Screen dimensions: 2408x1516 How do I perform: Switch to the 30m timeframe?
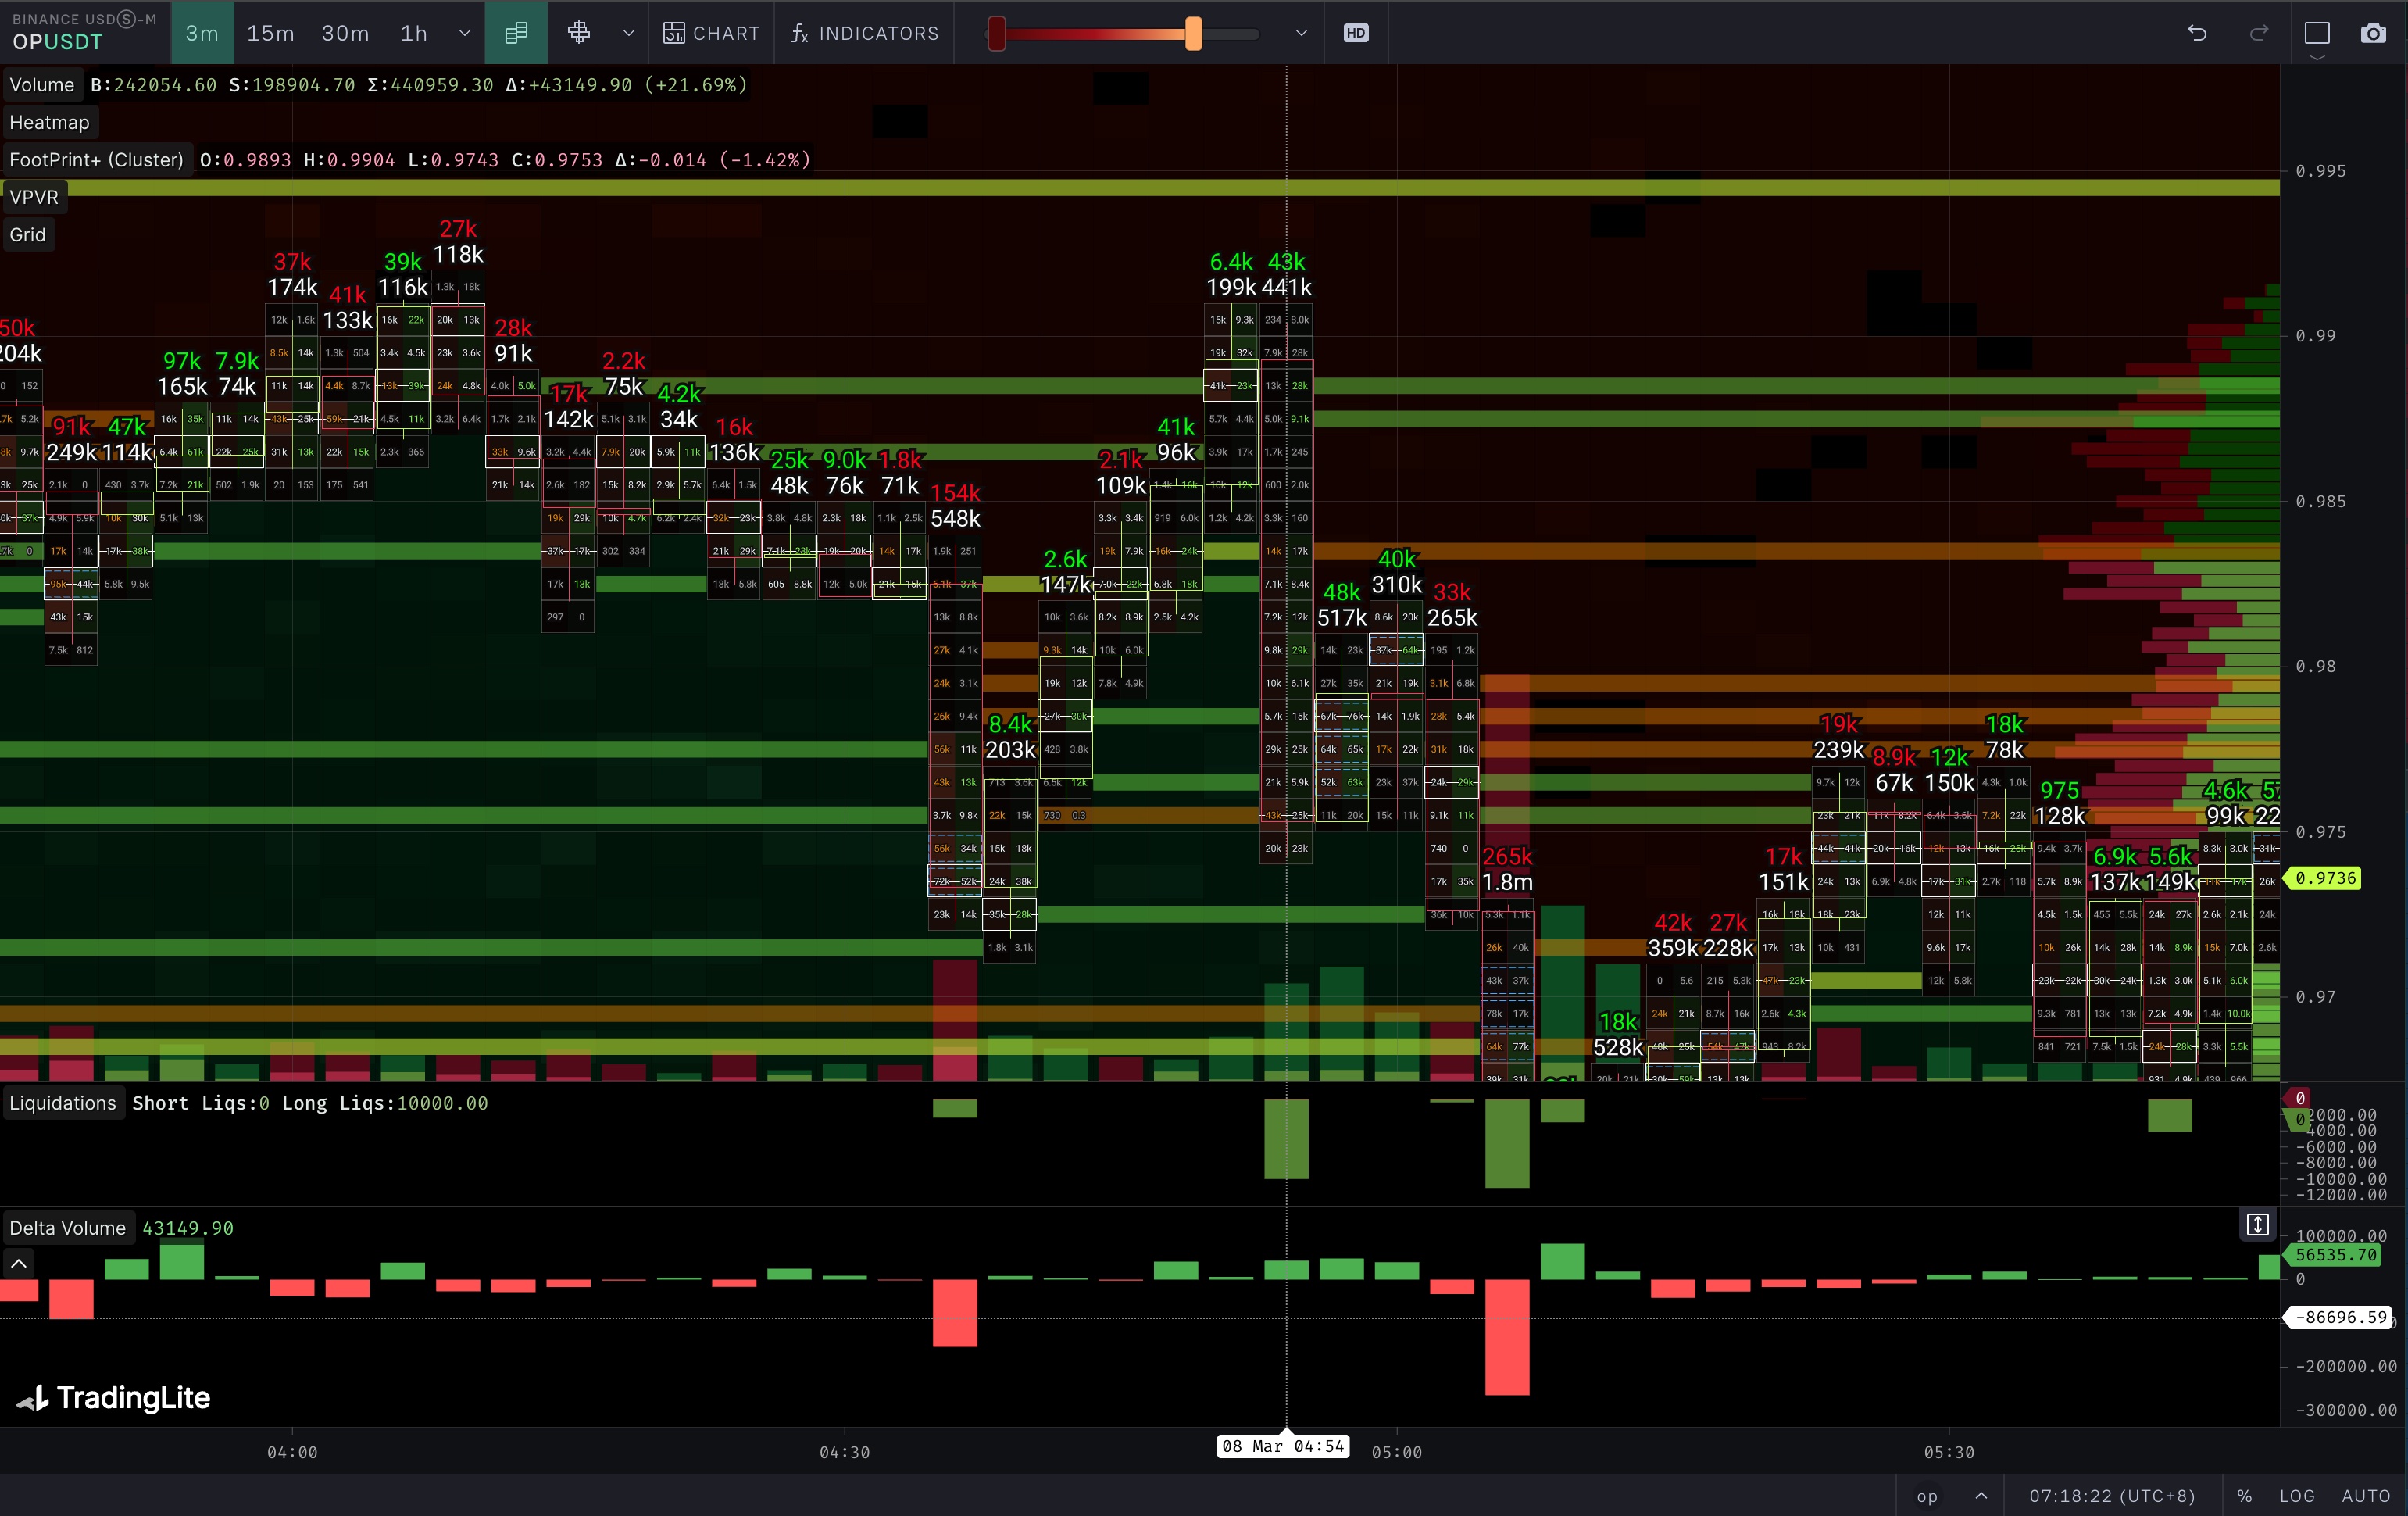coord(345,33)
